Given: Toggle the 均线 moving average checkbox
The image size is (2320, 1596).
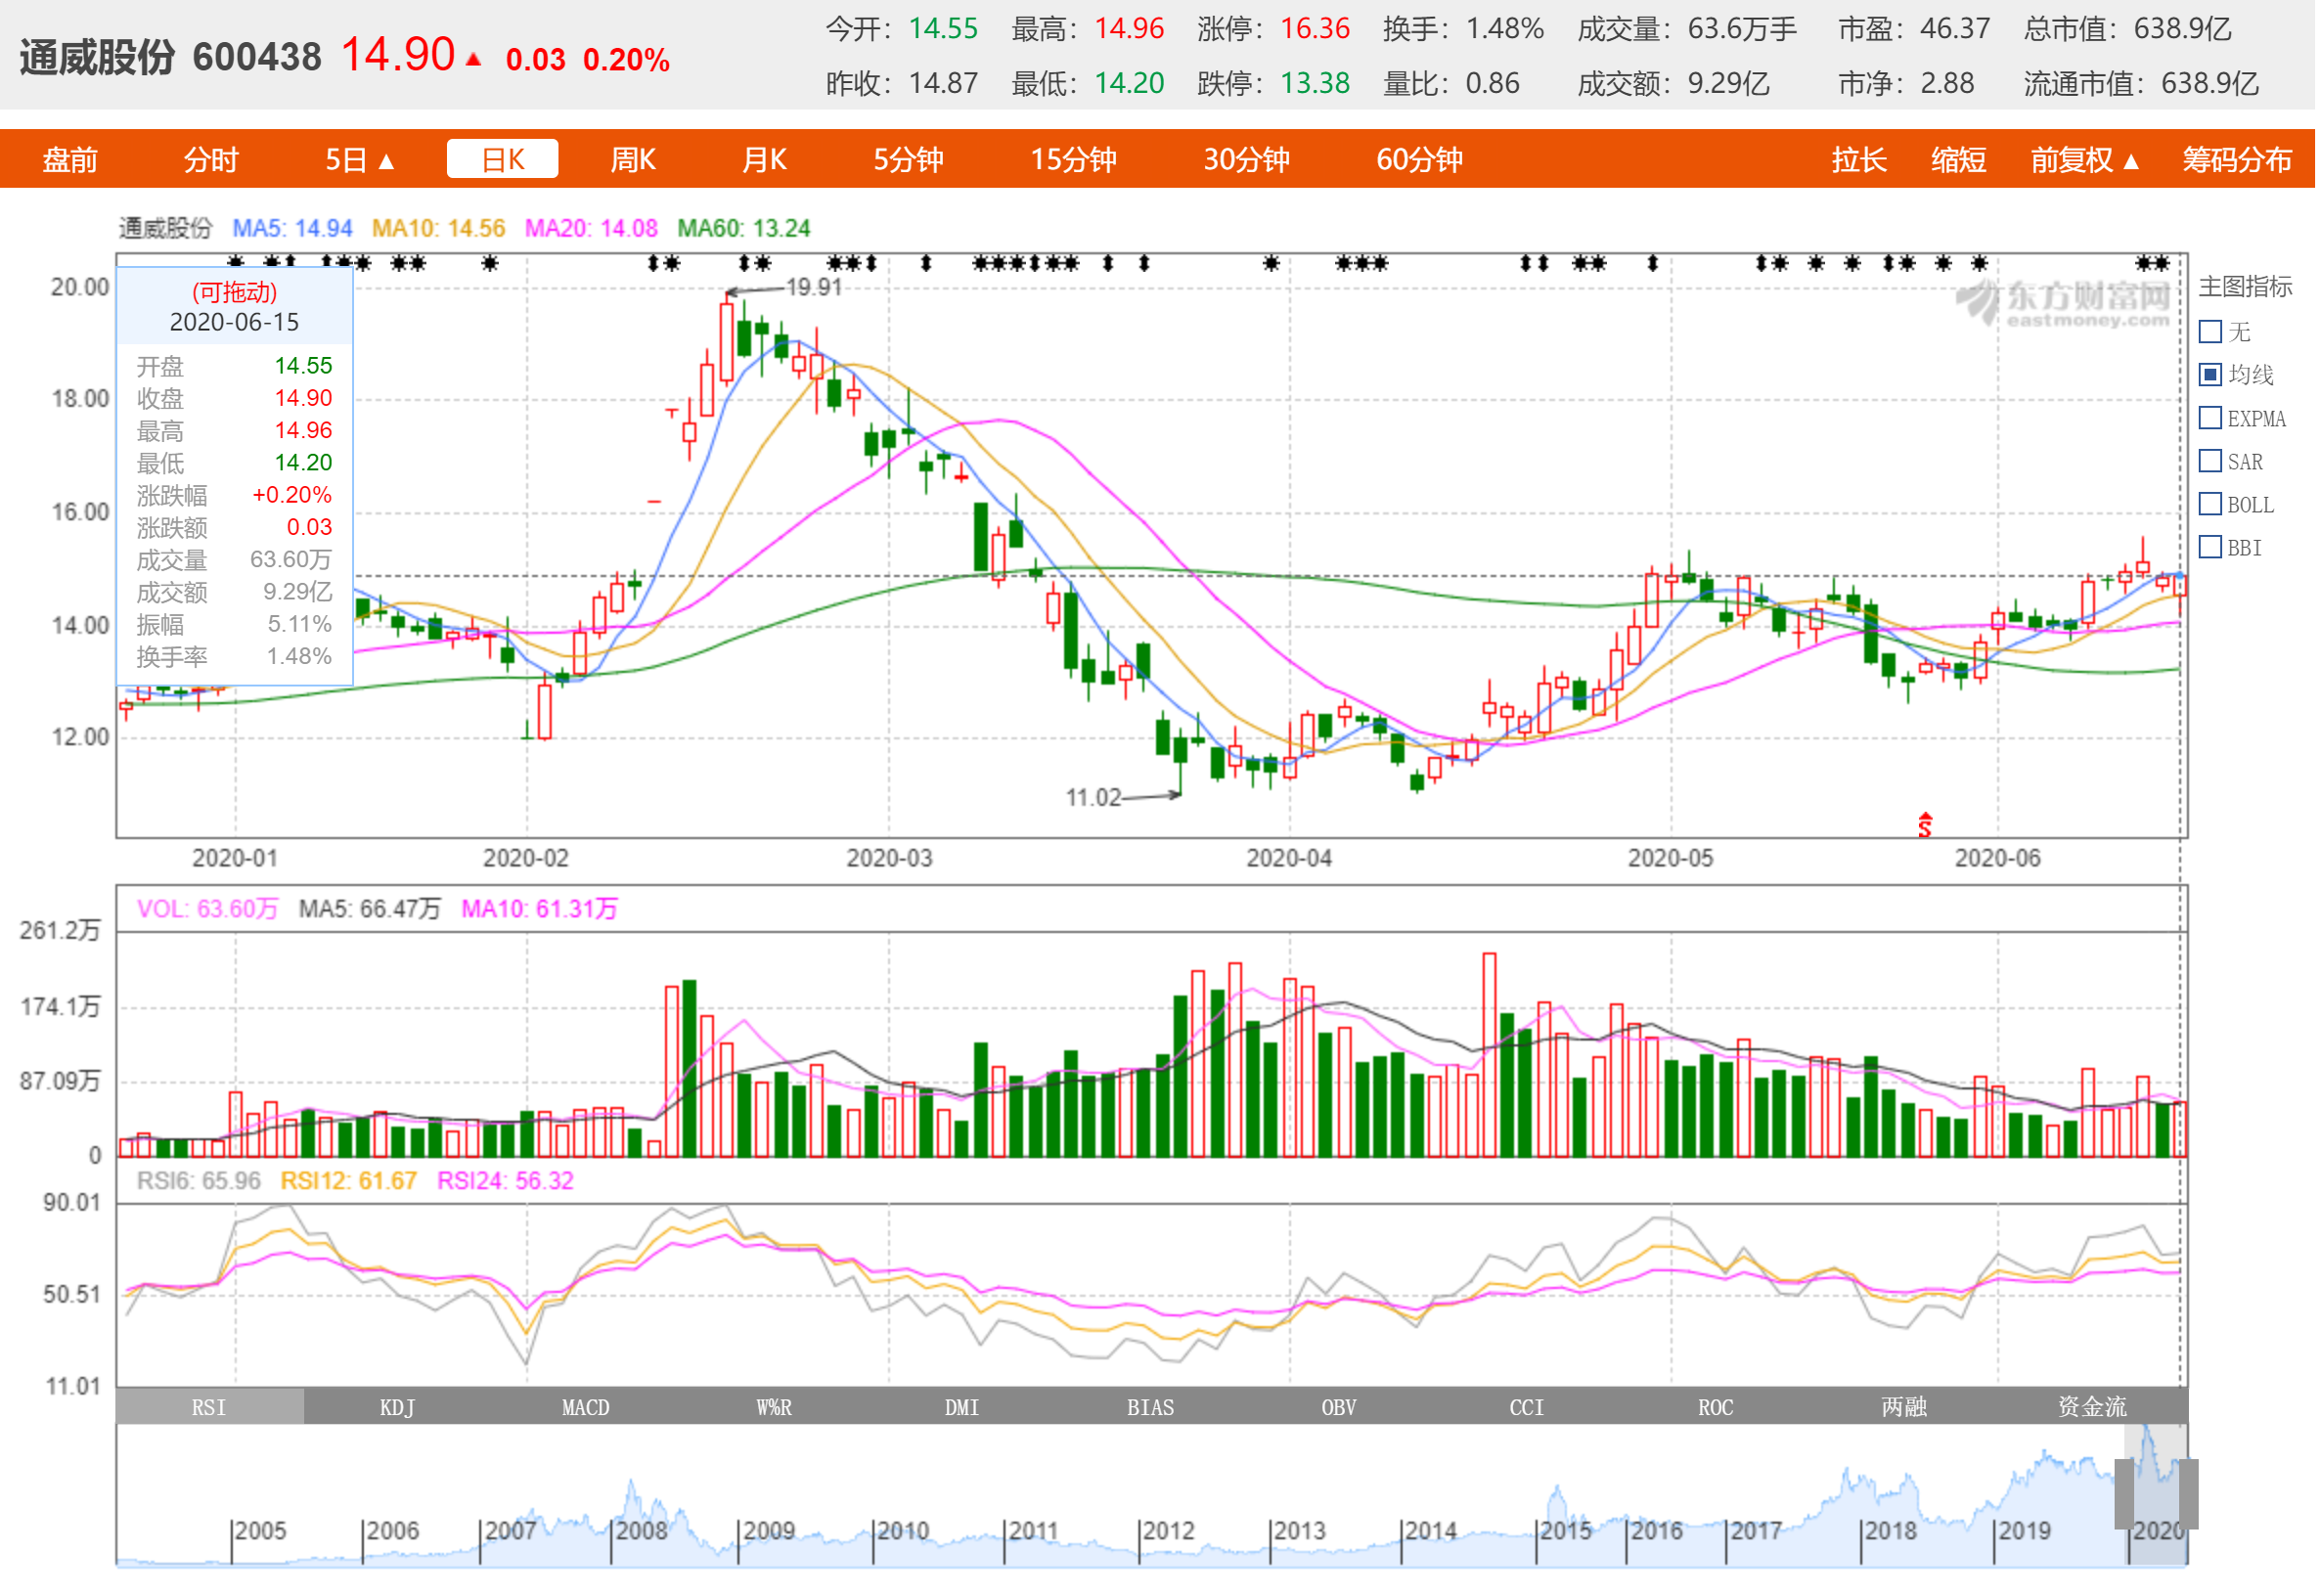Looking at the screenshot, I should click(x=2210, y=375).
